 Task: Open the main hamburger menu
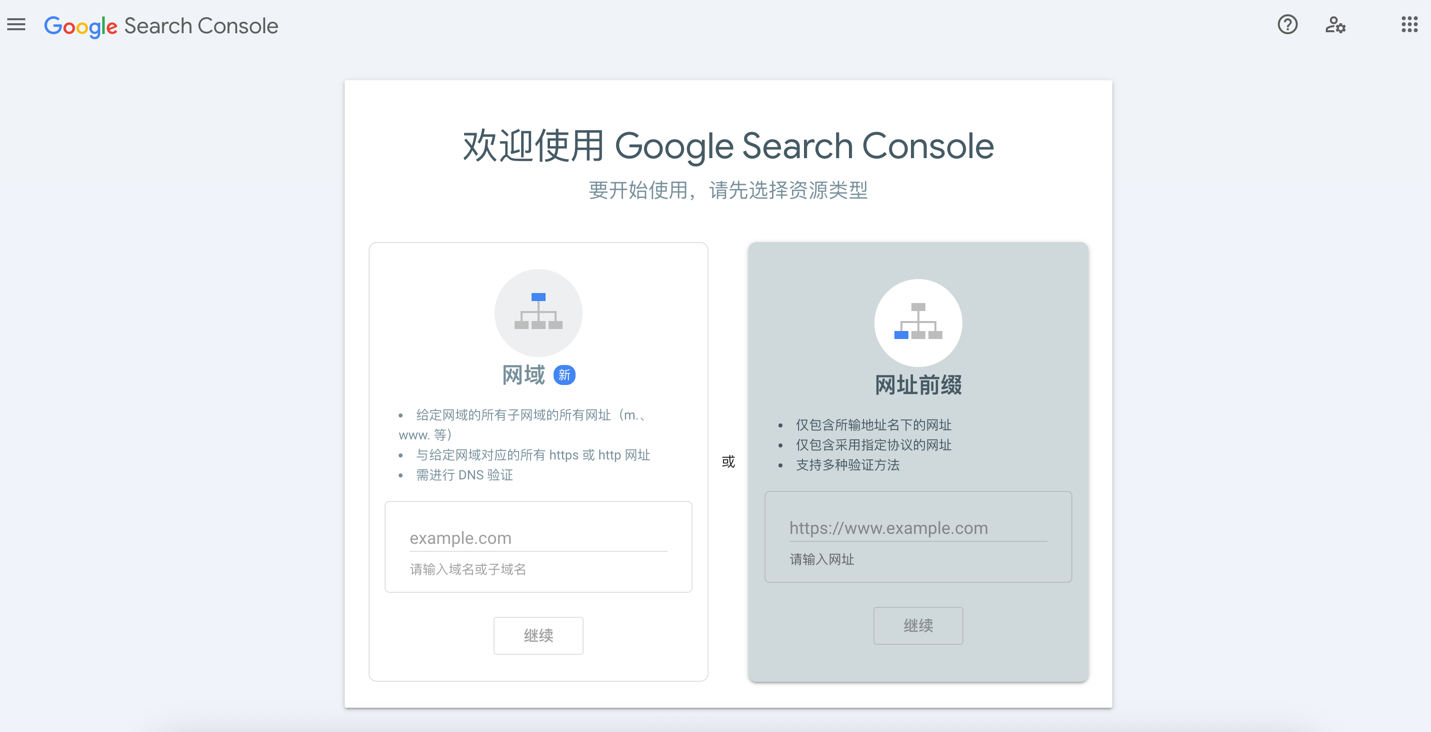[x=17, y=25]
